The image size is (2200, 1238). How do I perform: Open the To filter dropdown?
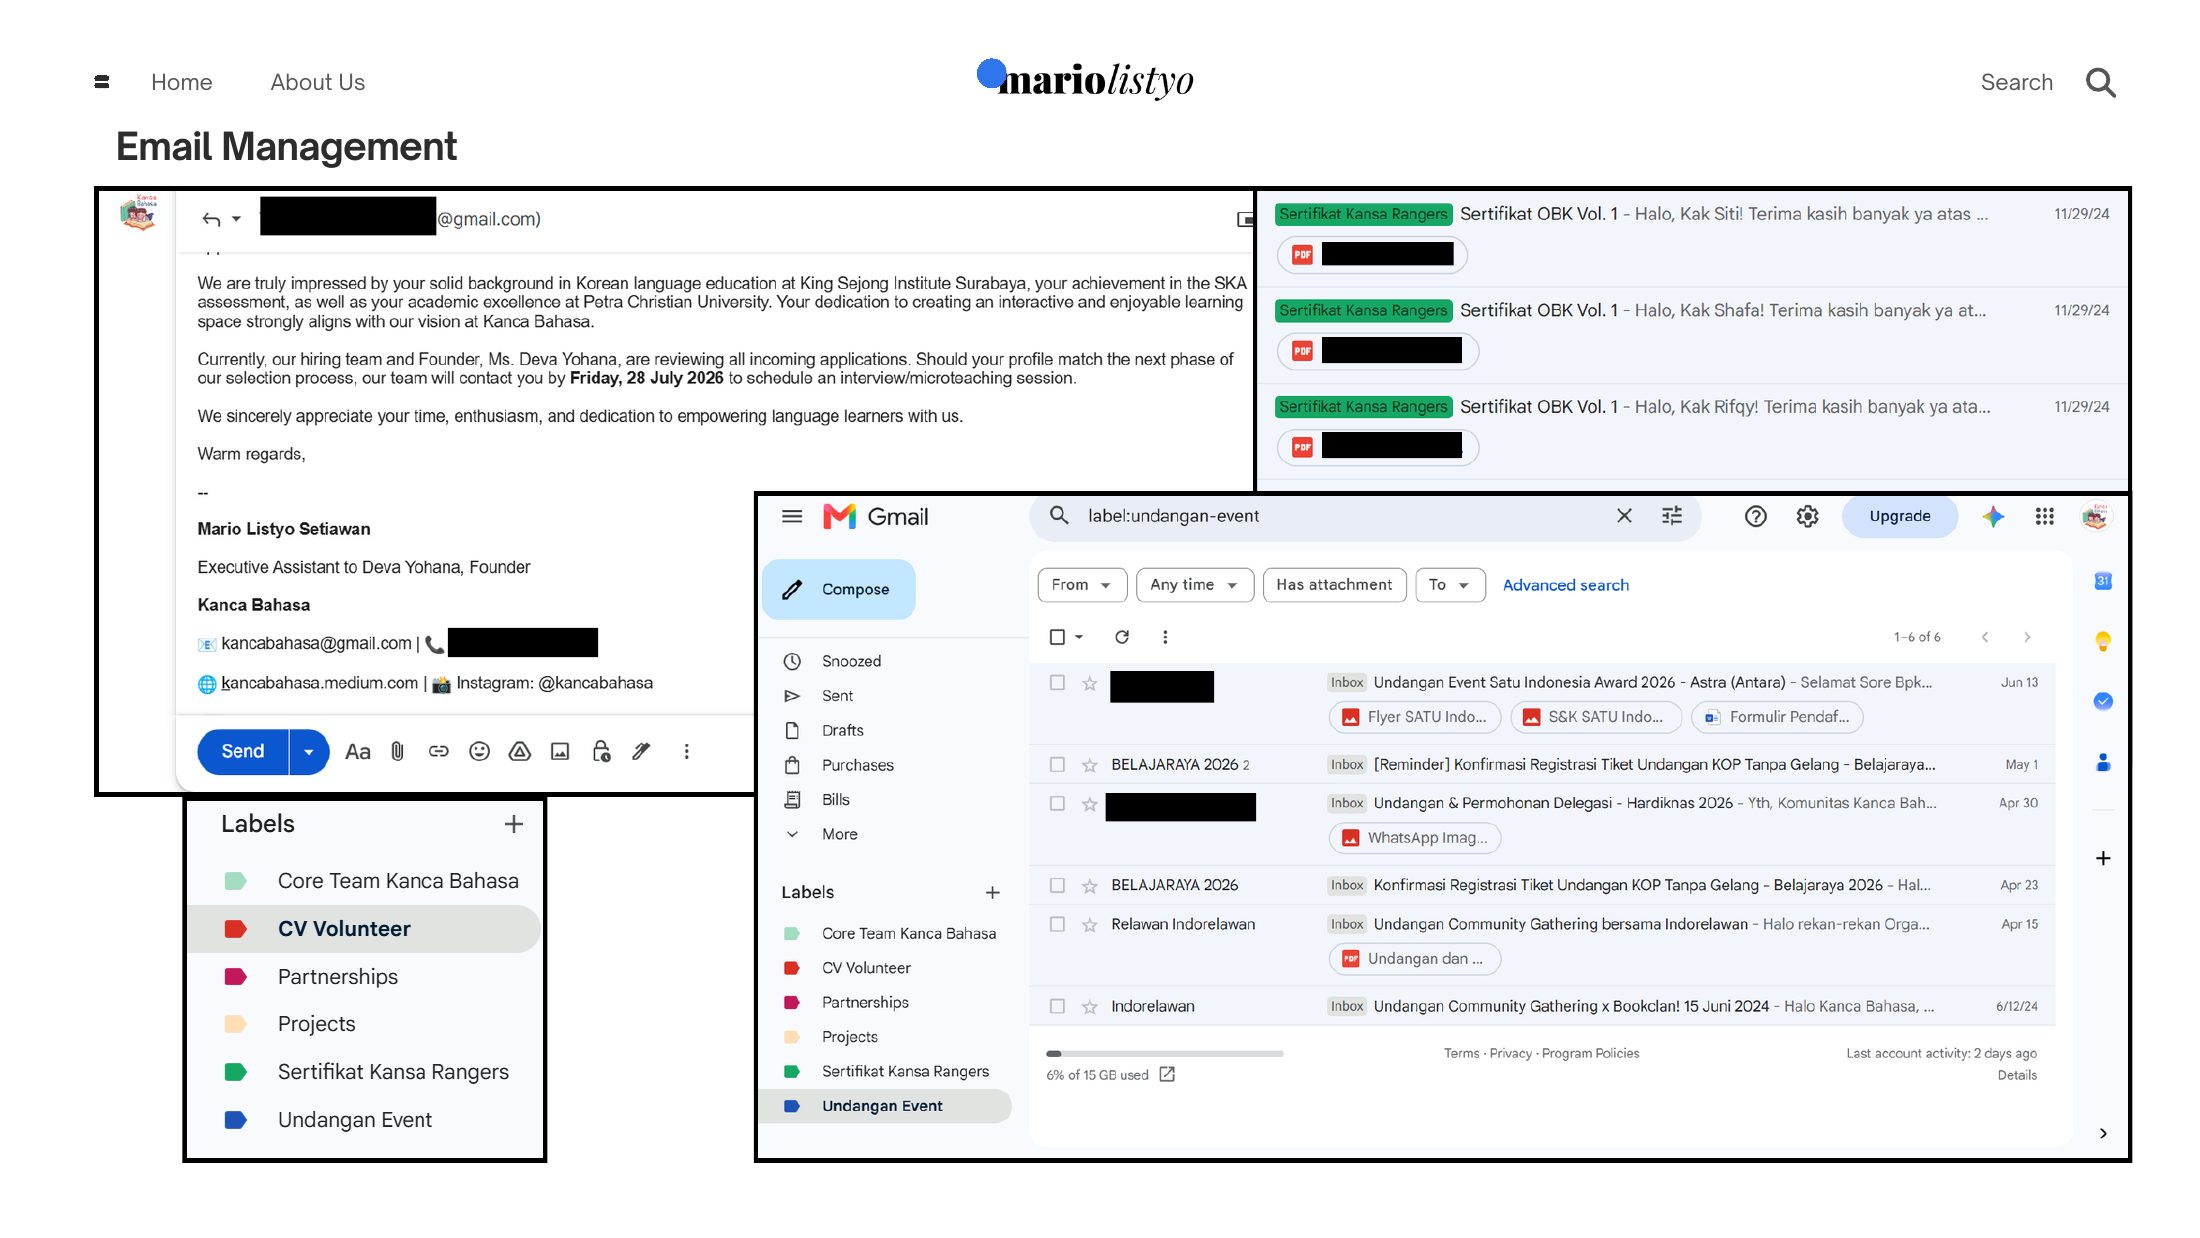tap(1450, 585)
